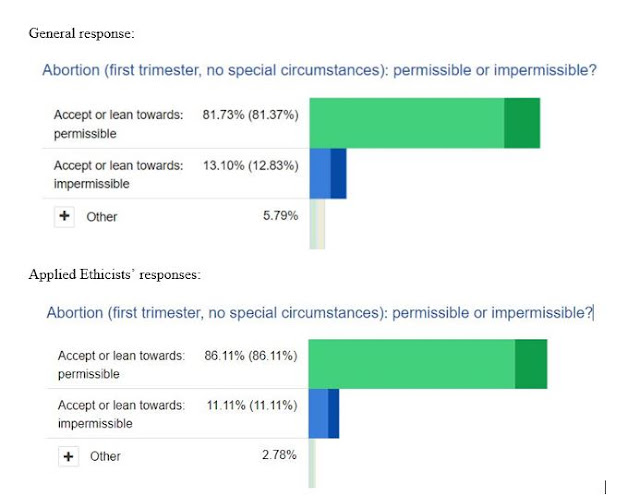Screen dimensions: 640x496
Task: Click the 'General response:' heading text
Action: (81, 35)
